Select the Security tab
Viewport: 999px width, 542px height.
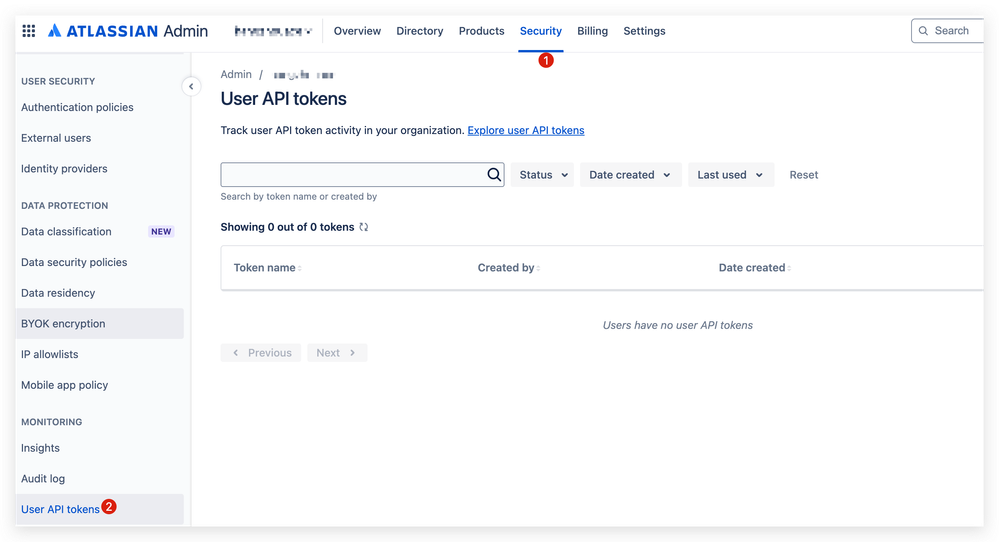[x=541, y=31]
